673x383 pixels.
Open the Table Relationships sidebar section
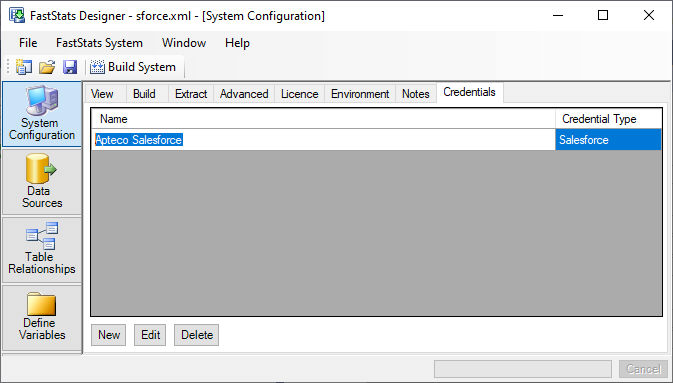pyautogui.click(x=42, y=249)
